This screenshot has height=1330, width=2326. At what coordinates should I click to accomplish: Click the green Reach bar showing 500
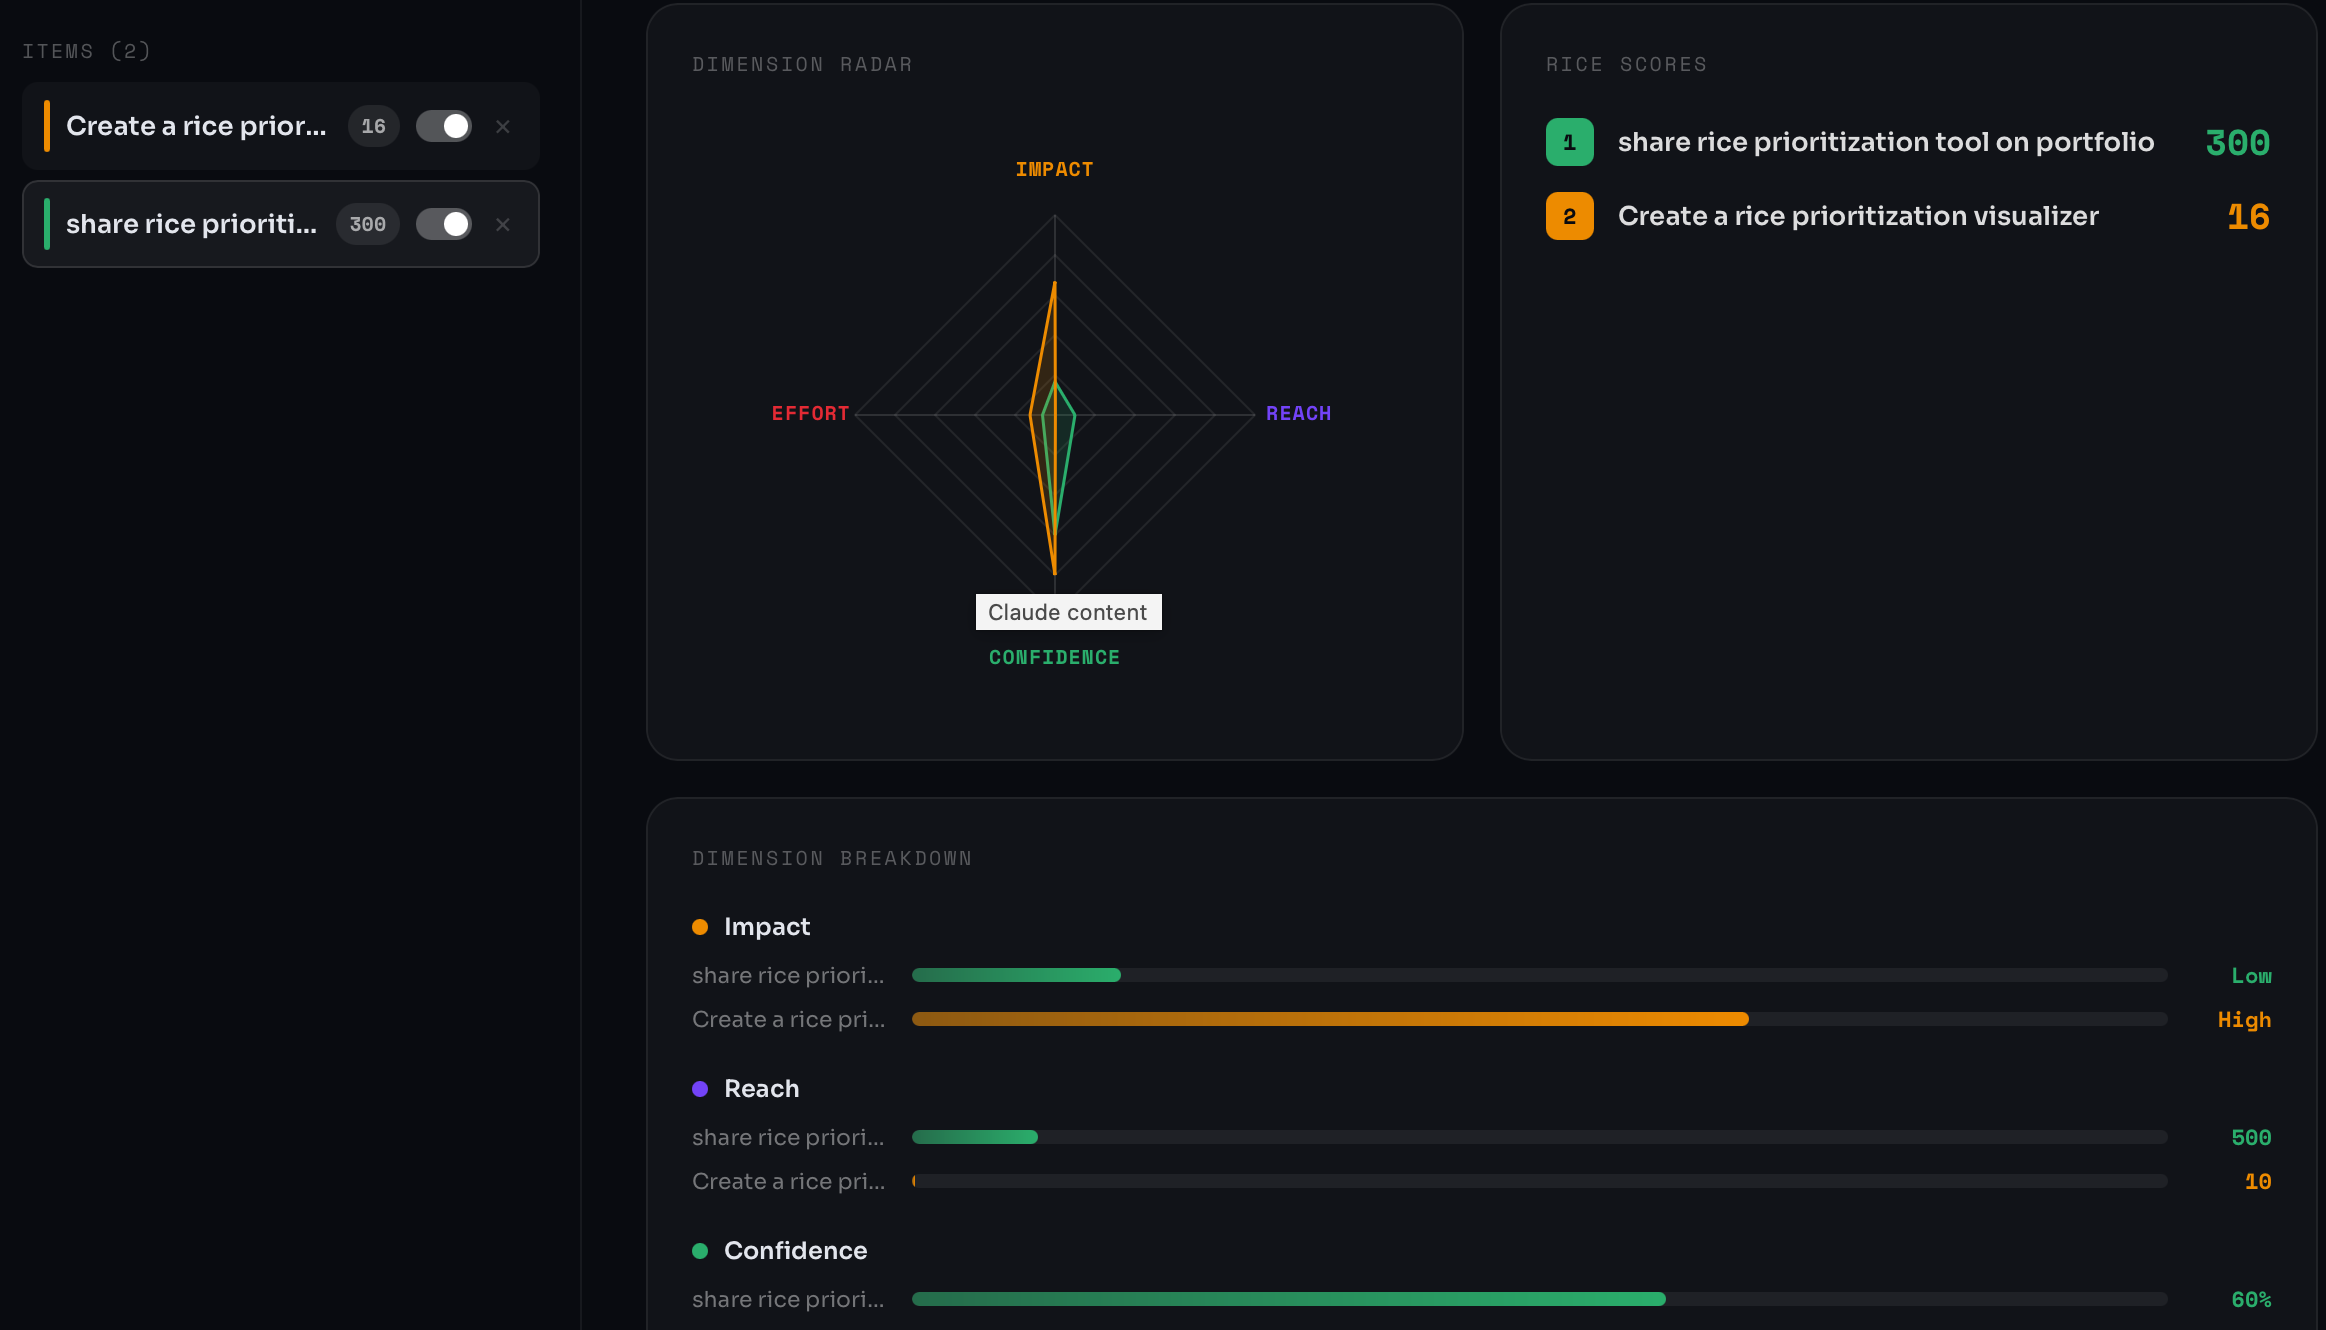pyautogui.click(x=975, y=1137)
